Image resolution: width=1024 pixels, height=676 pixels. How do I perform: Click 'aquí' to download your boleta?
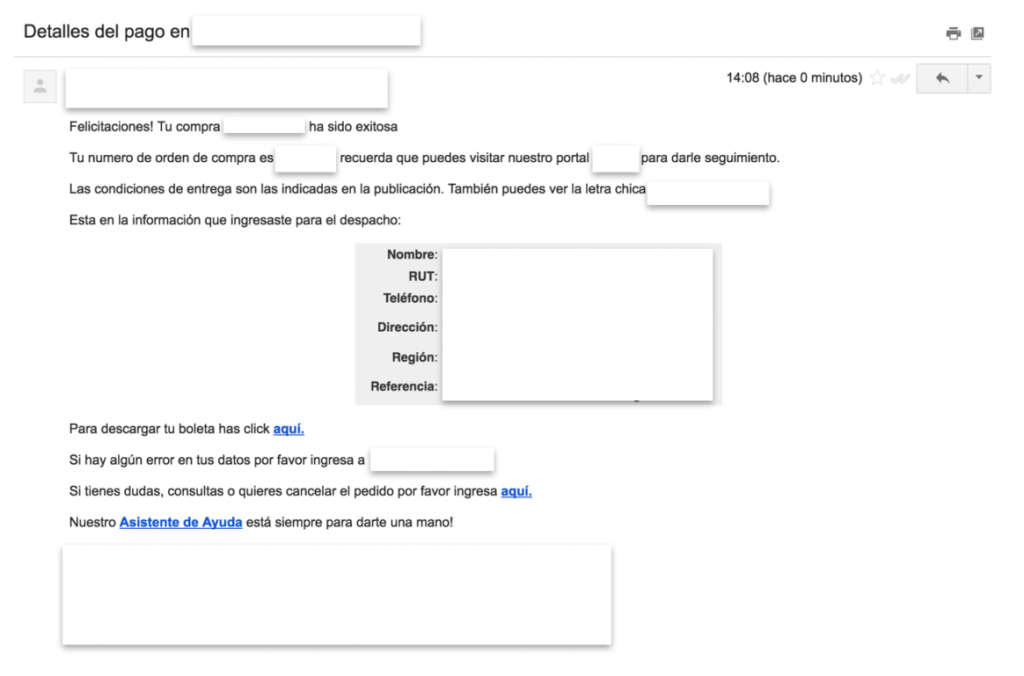pos(288,429)
